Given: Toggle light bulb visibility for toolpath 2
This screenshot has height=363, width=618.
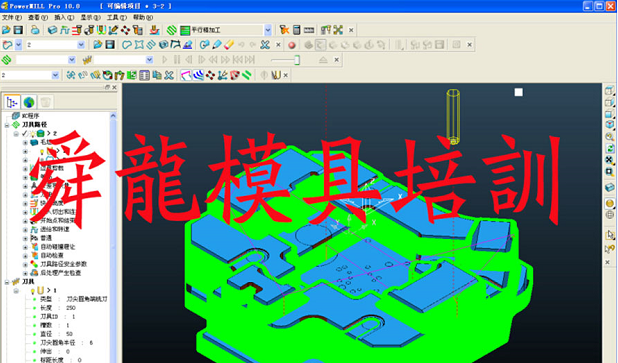Looking at the screenshot, I should (x=33, y=134).
